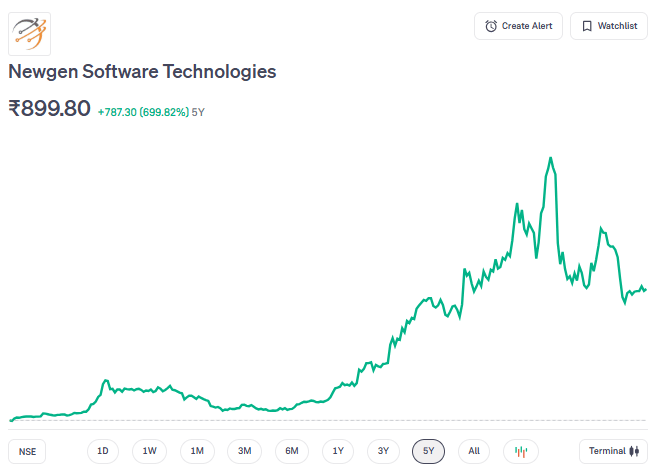This screenshot has height=473, width=666.
Task: Click the Newgen Software company logo
Action: pyautogui.click(x=29, y=33)
